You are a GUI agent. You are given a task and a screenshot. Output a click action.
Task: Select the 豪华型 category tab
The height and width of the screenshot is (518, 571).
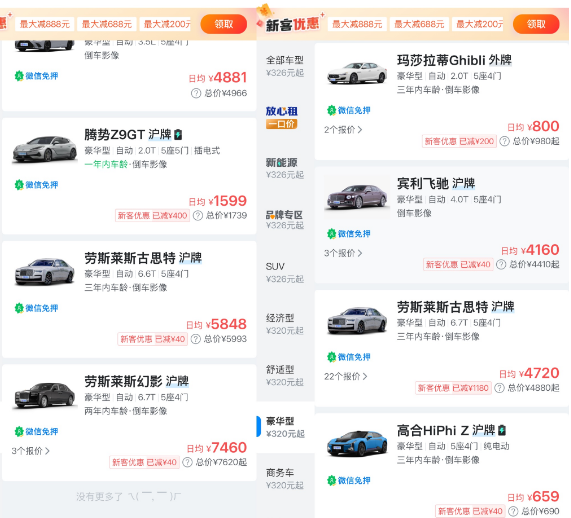[x=285, y=427]
